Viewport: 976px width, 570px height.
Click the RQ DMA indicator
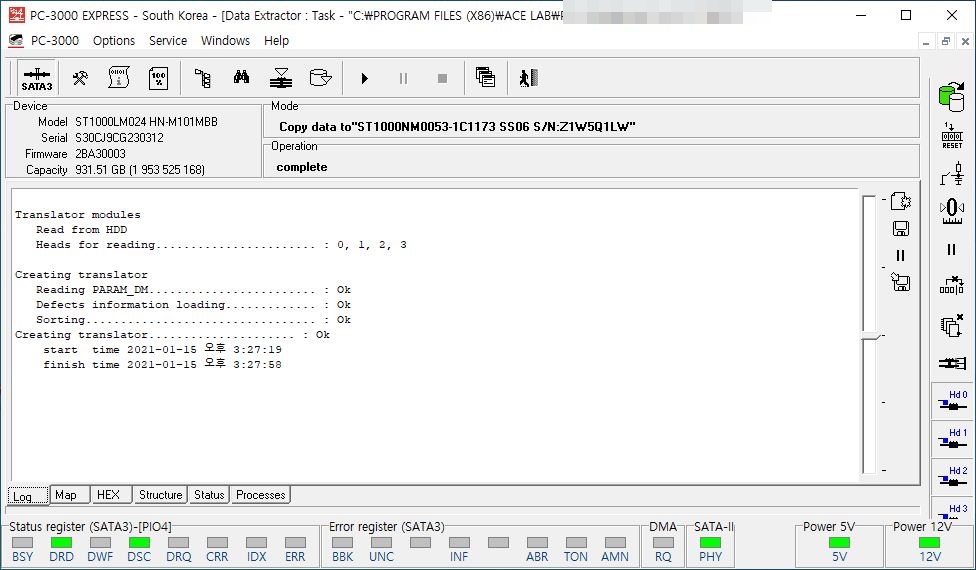coord(663,543)
